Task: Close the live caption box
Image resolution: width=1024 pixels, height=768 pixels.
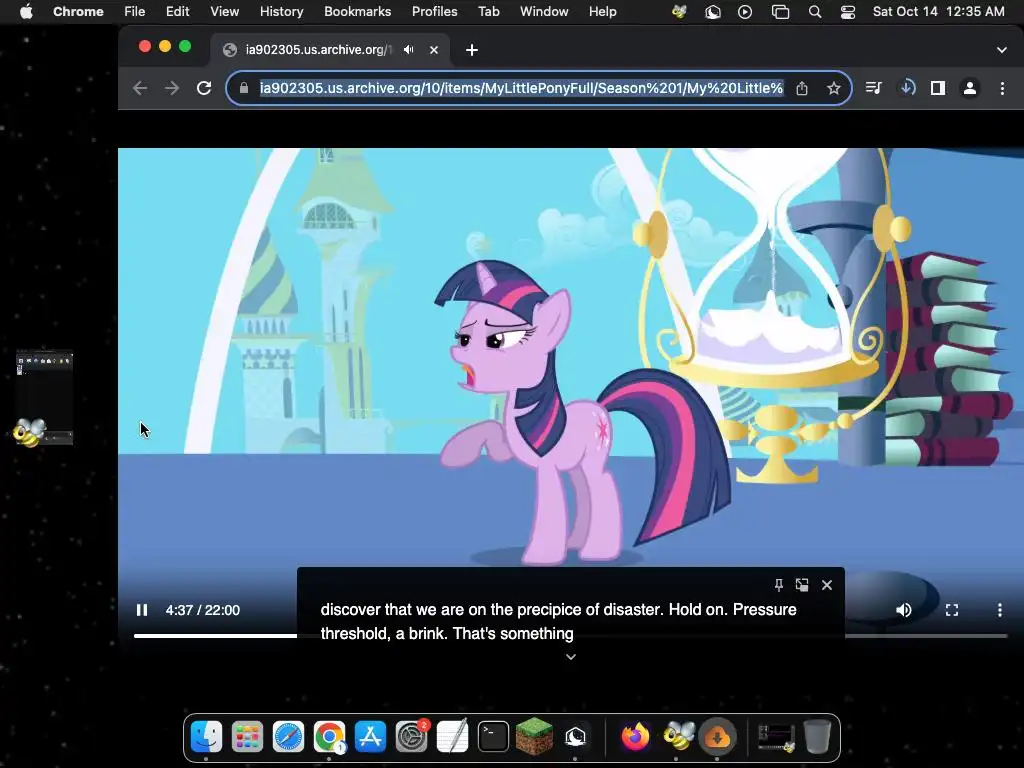Action: (827, 585)
